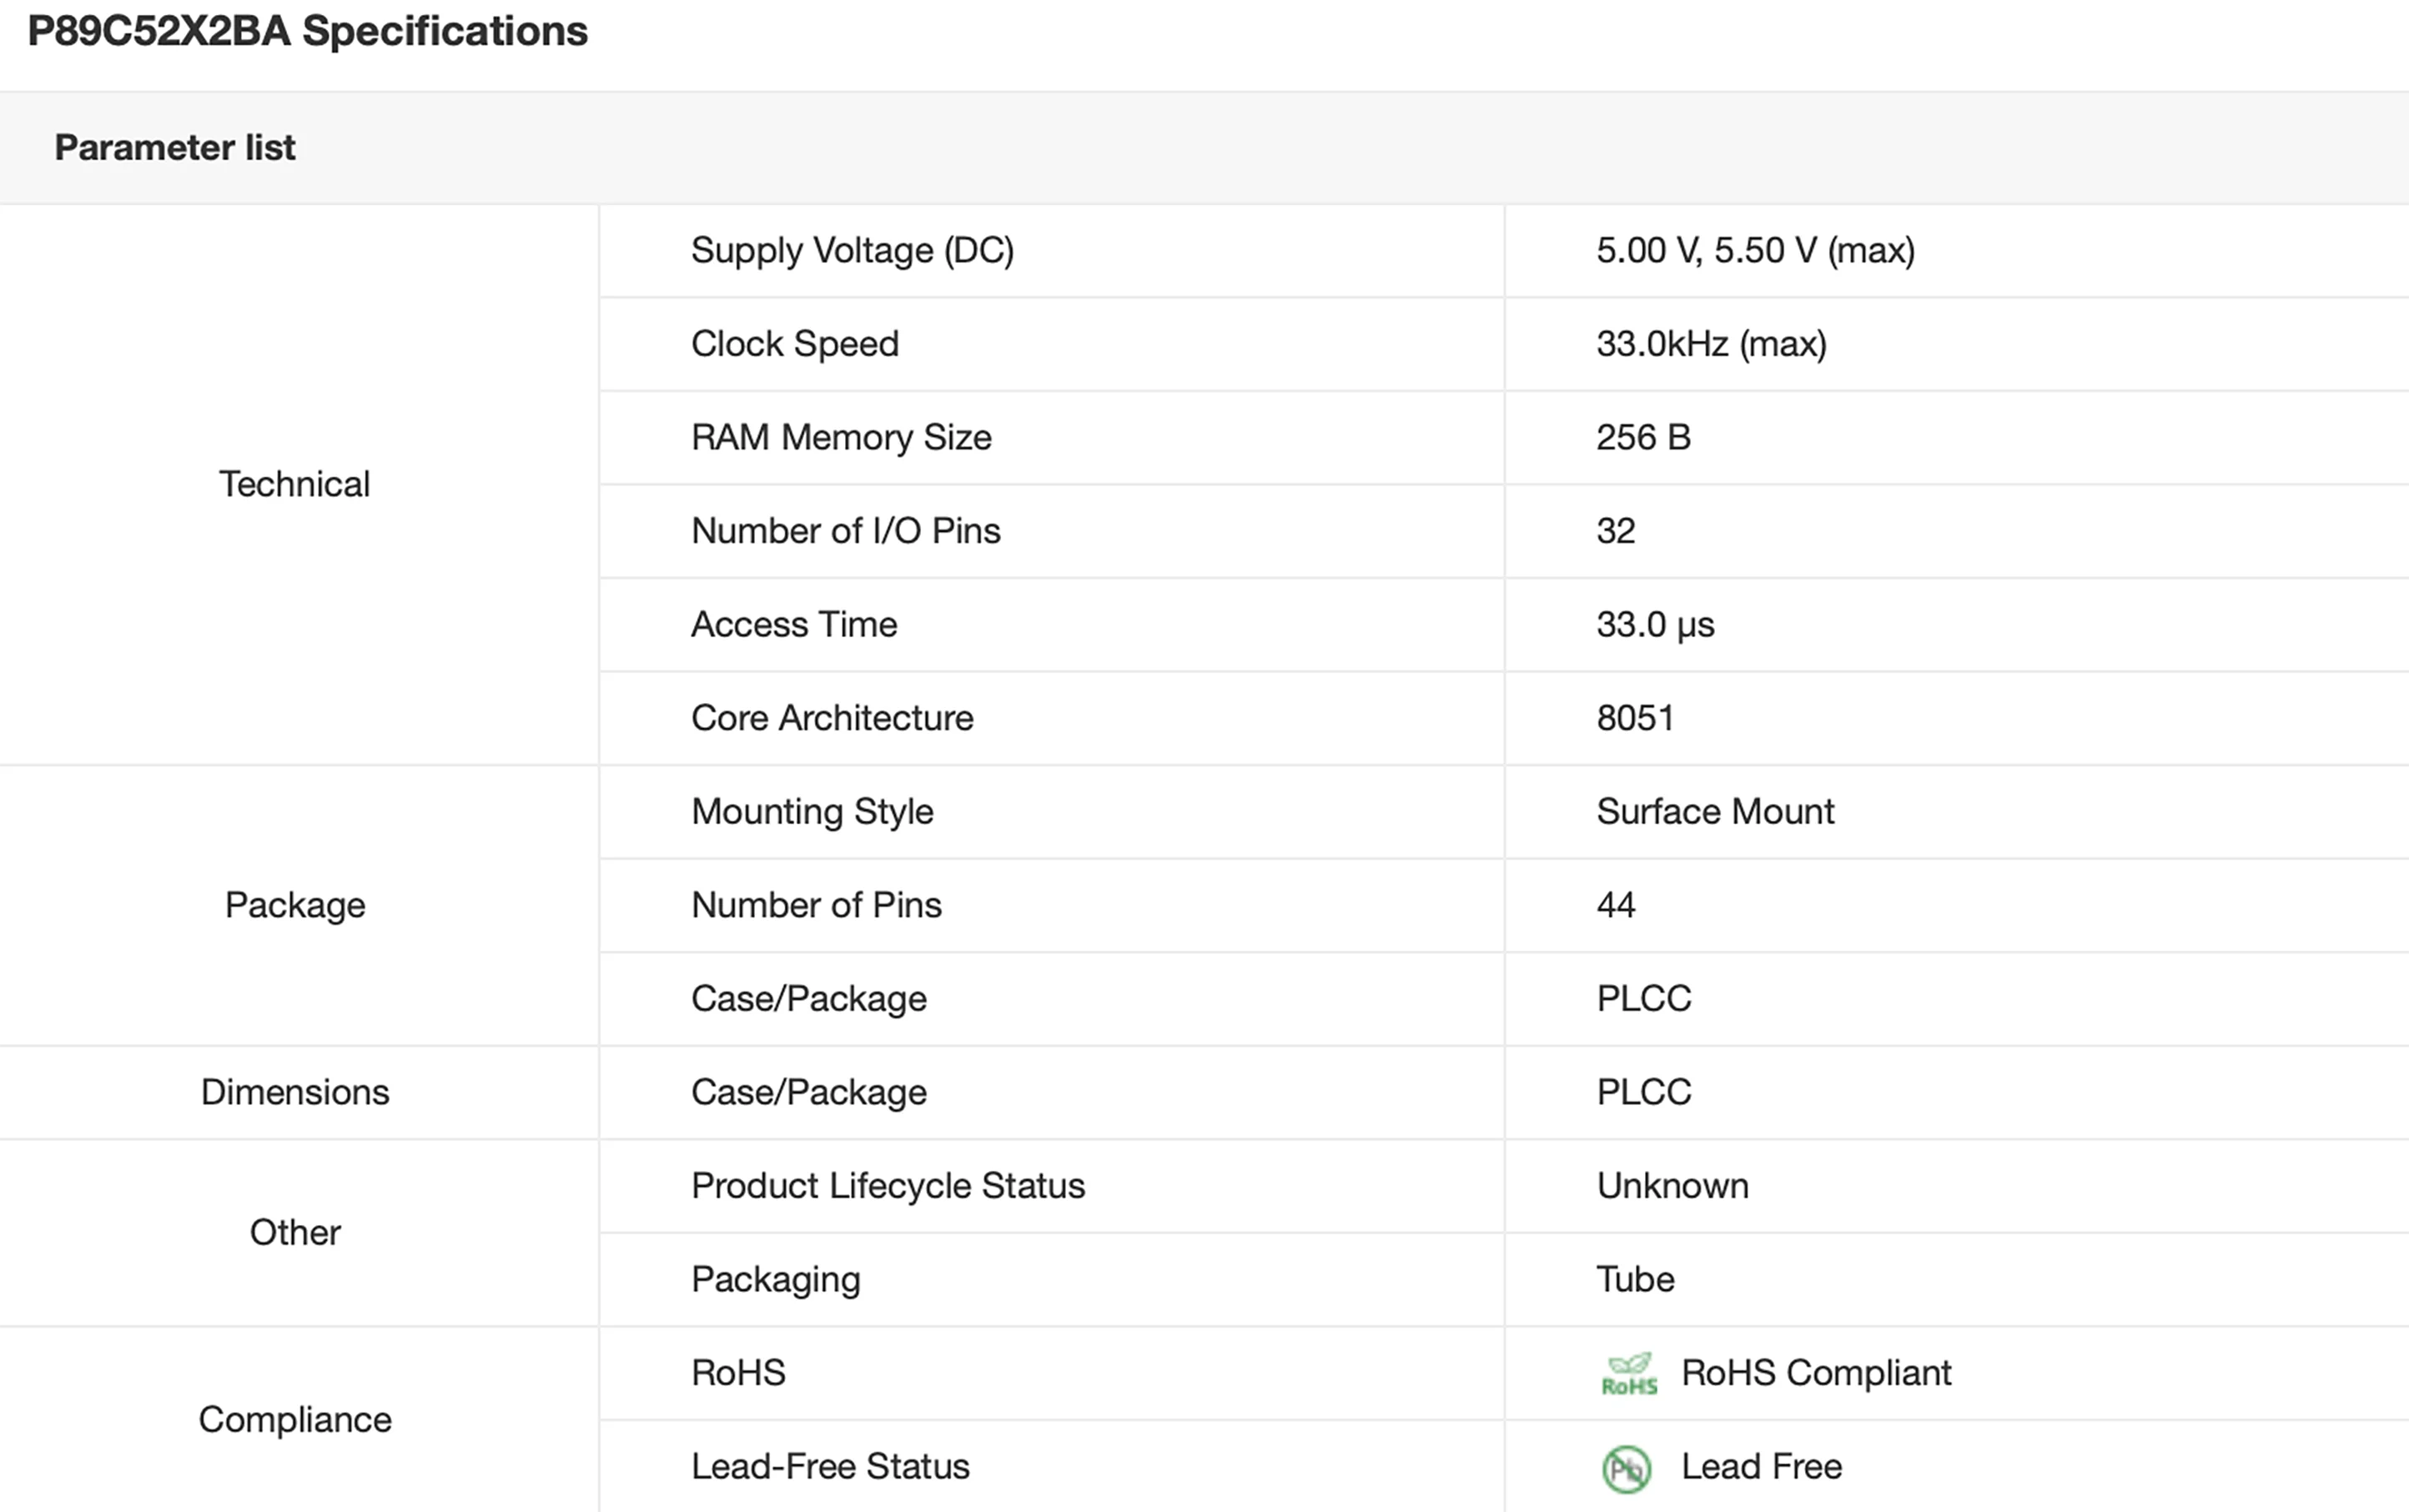Click the P89C52X2BA Specifications heading
The height and width of the screenshot is (1512, 2409).
[x=307, y=31]
